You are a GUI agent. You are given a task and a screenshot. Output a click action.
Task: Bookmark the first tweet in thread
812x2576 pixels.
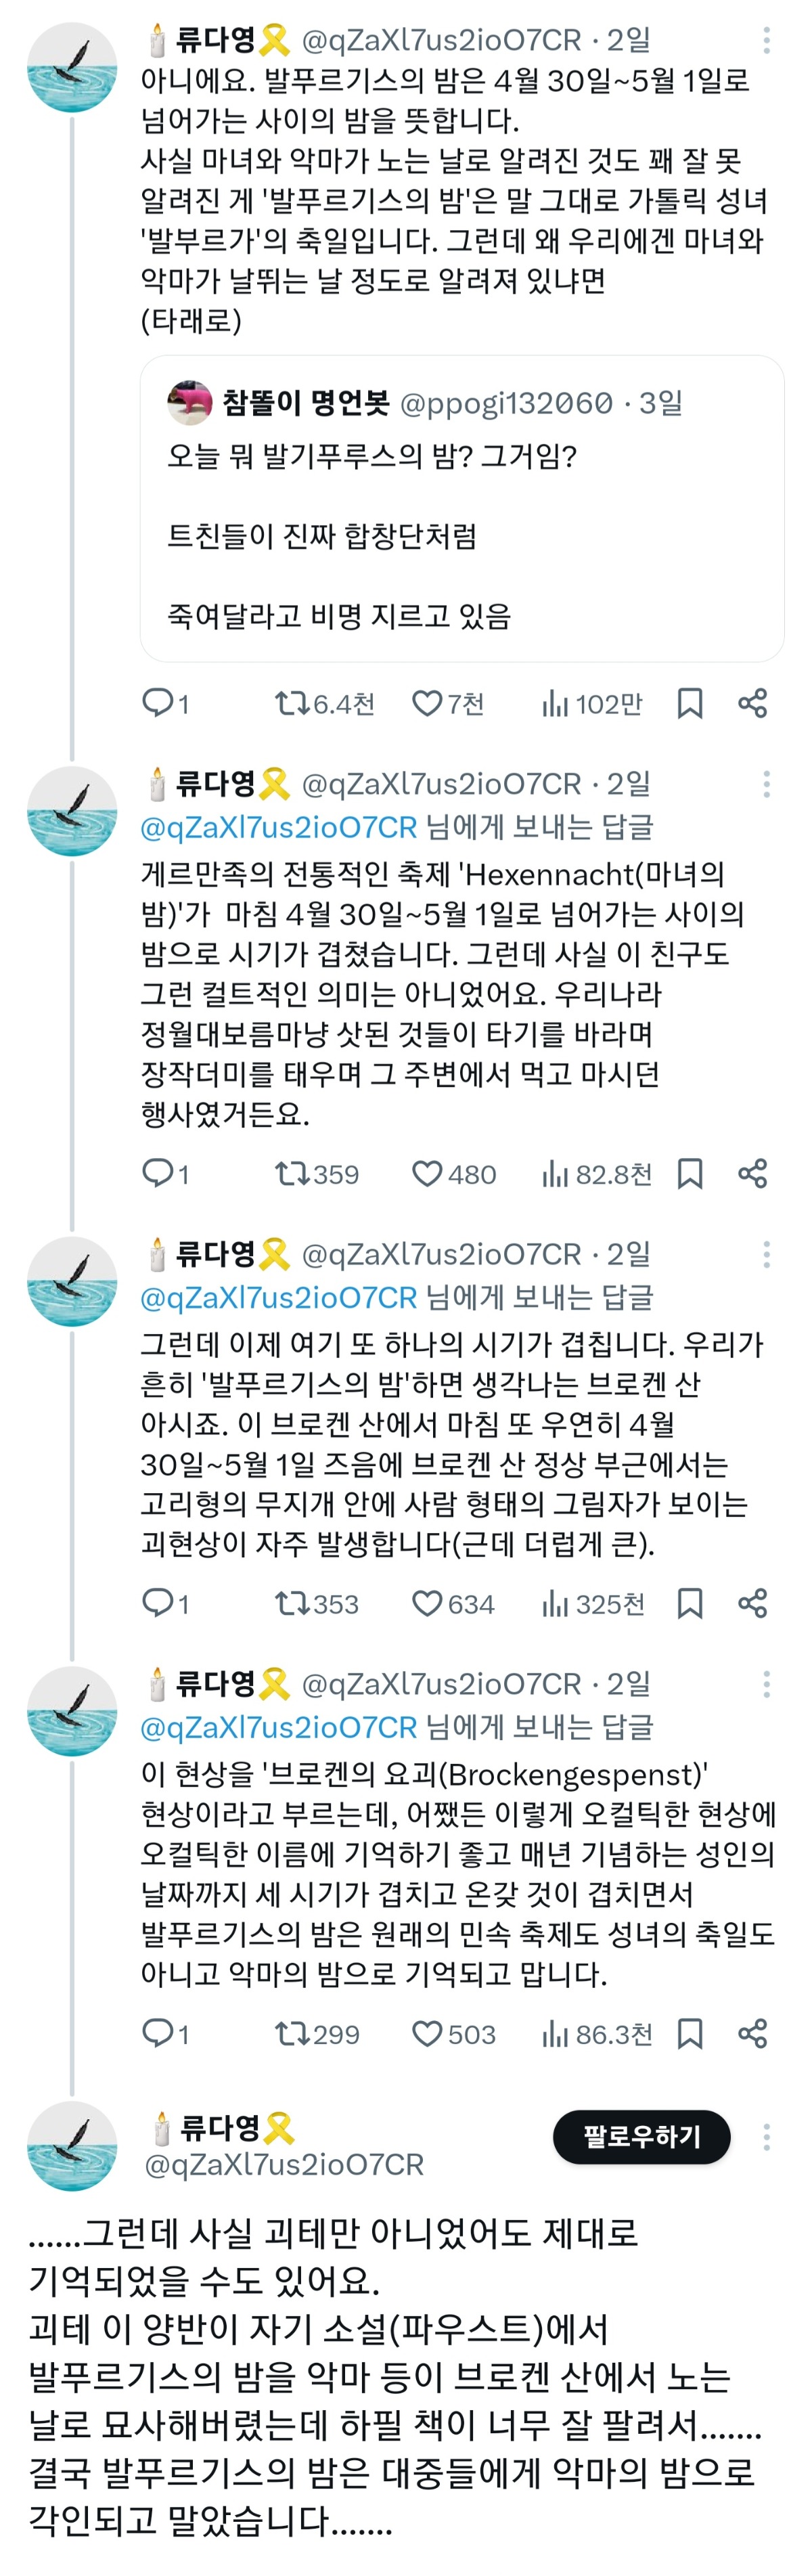coord(690,704)
